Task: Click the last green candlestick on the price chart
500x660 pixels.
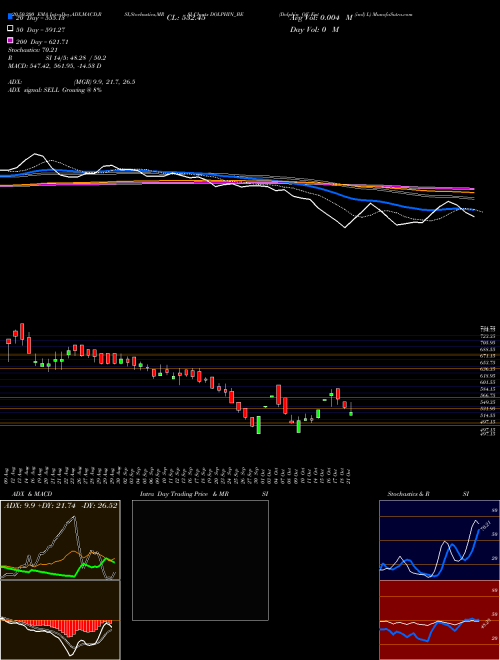Action: click(351, 414)
